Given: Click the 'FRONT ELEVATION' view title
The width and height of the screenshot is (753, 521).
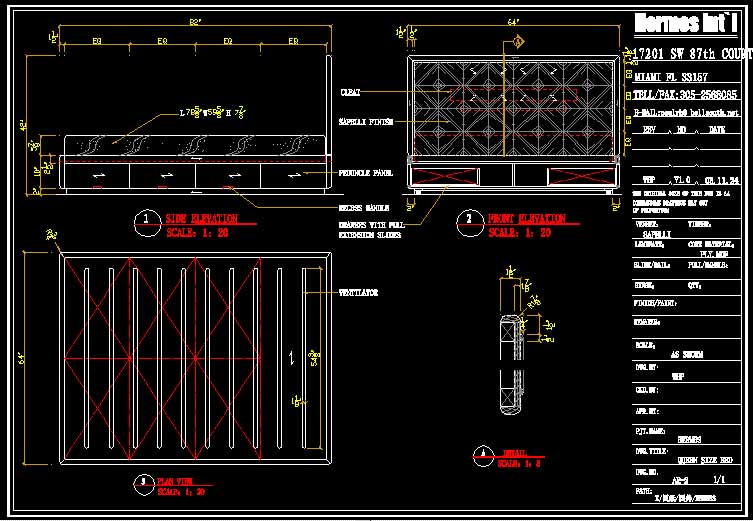Looking at the screenshot, I should pos(526,219).
